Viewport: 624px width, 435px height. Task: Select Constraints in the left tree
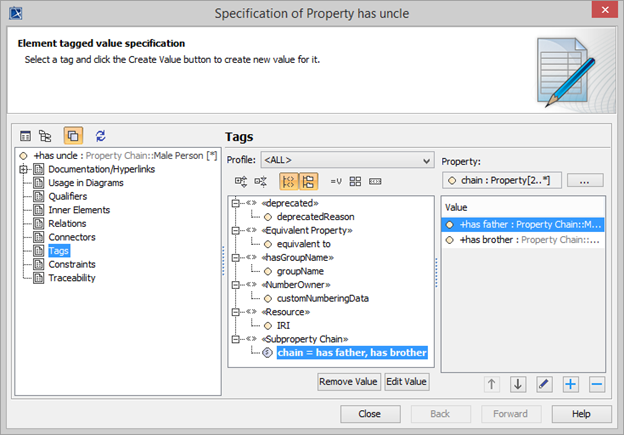72,264
